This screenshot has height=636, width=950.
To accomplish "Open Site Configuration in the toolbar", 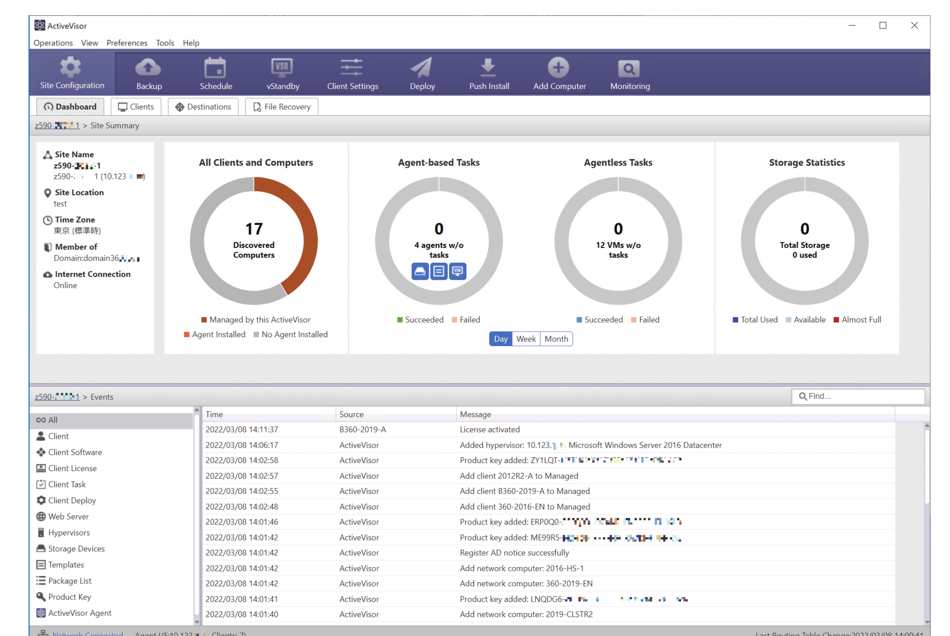I will coord(71,73).
